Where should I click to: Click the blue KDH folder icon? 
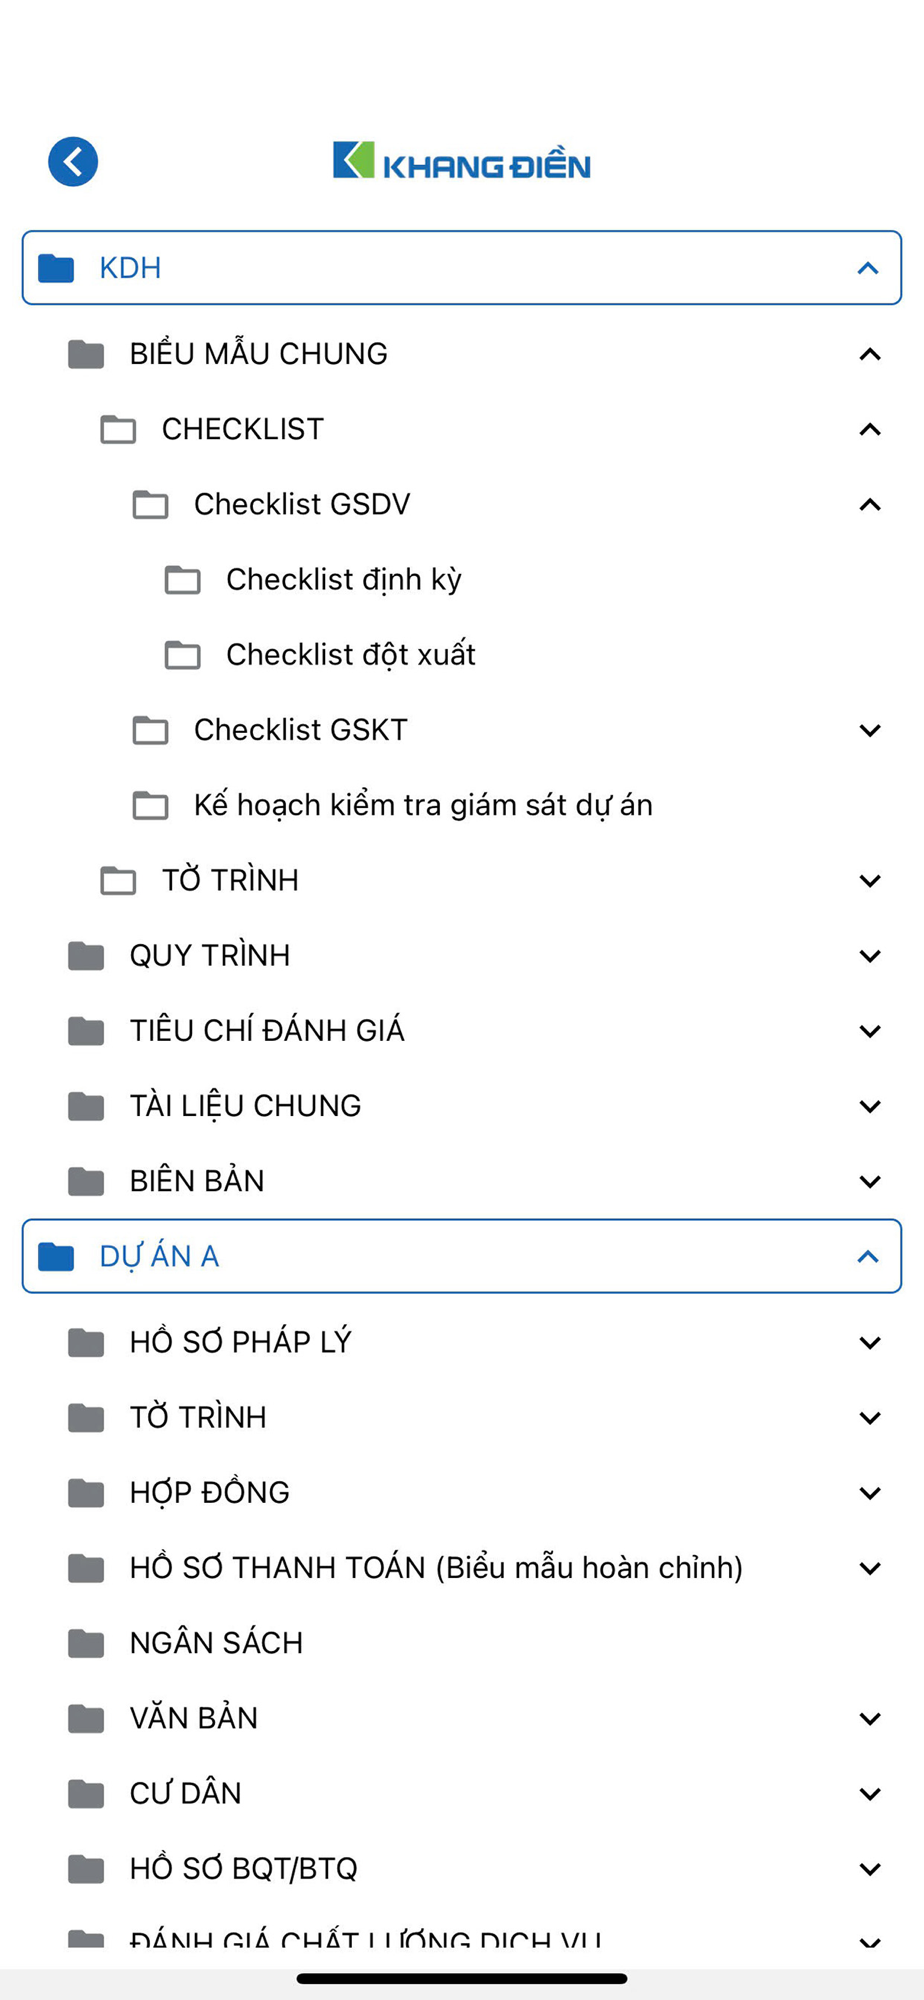pos(56,268)
